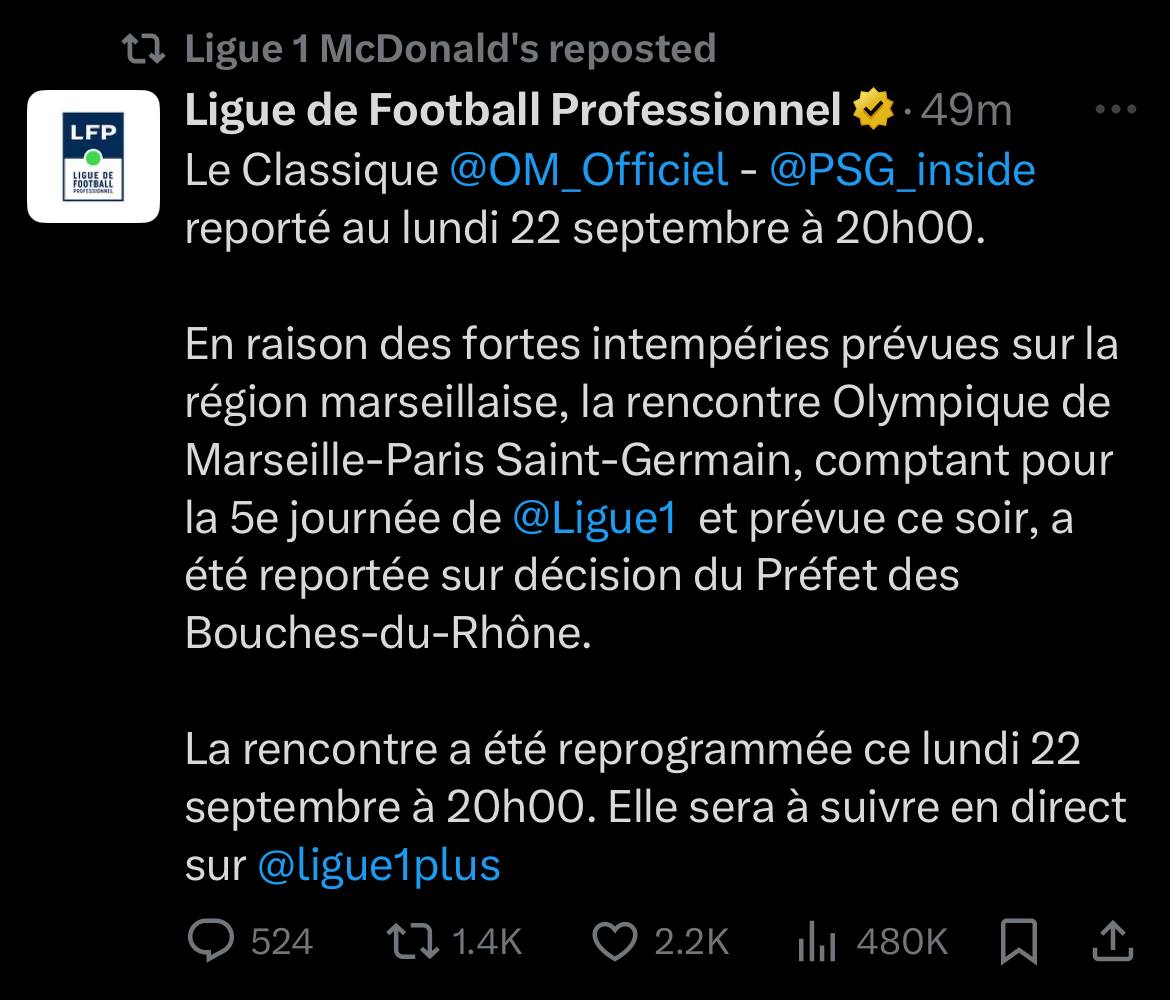The image size is (1170, 1000).
Task: Go to the @ligue1plus mention
Action: (x=379, y=865)
